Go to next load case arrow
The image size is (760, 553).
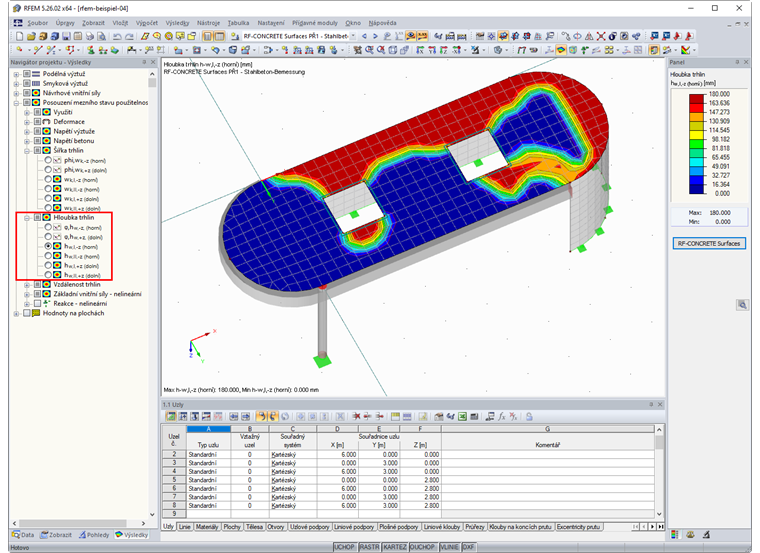(x=375, y=36)
